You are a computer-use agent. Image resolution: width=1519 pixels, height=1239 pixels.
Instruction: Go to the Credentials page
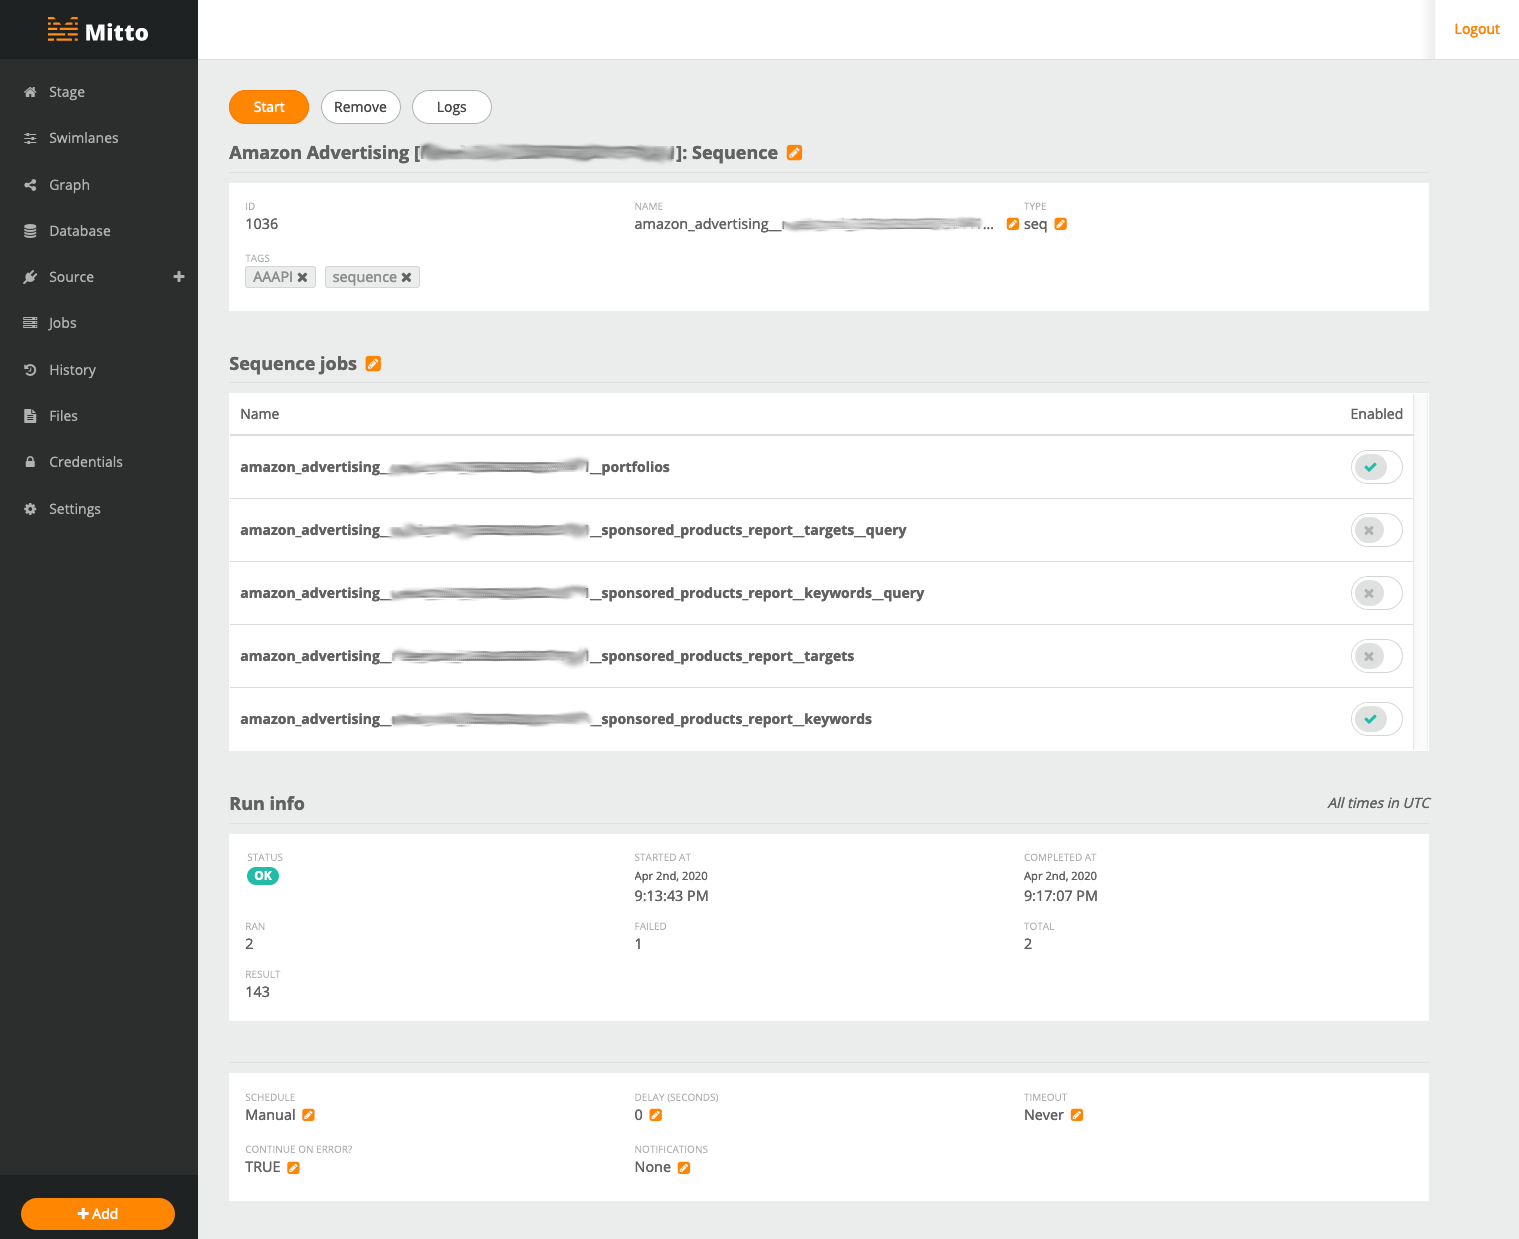point(85,462)
